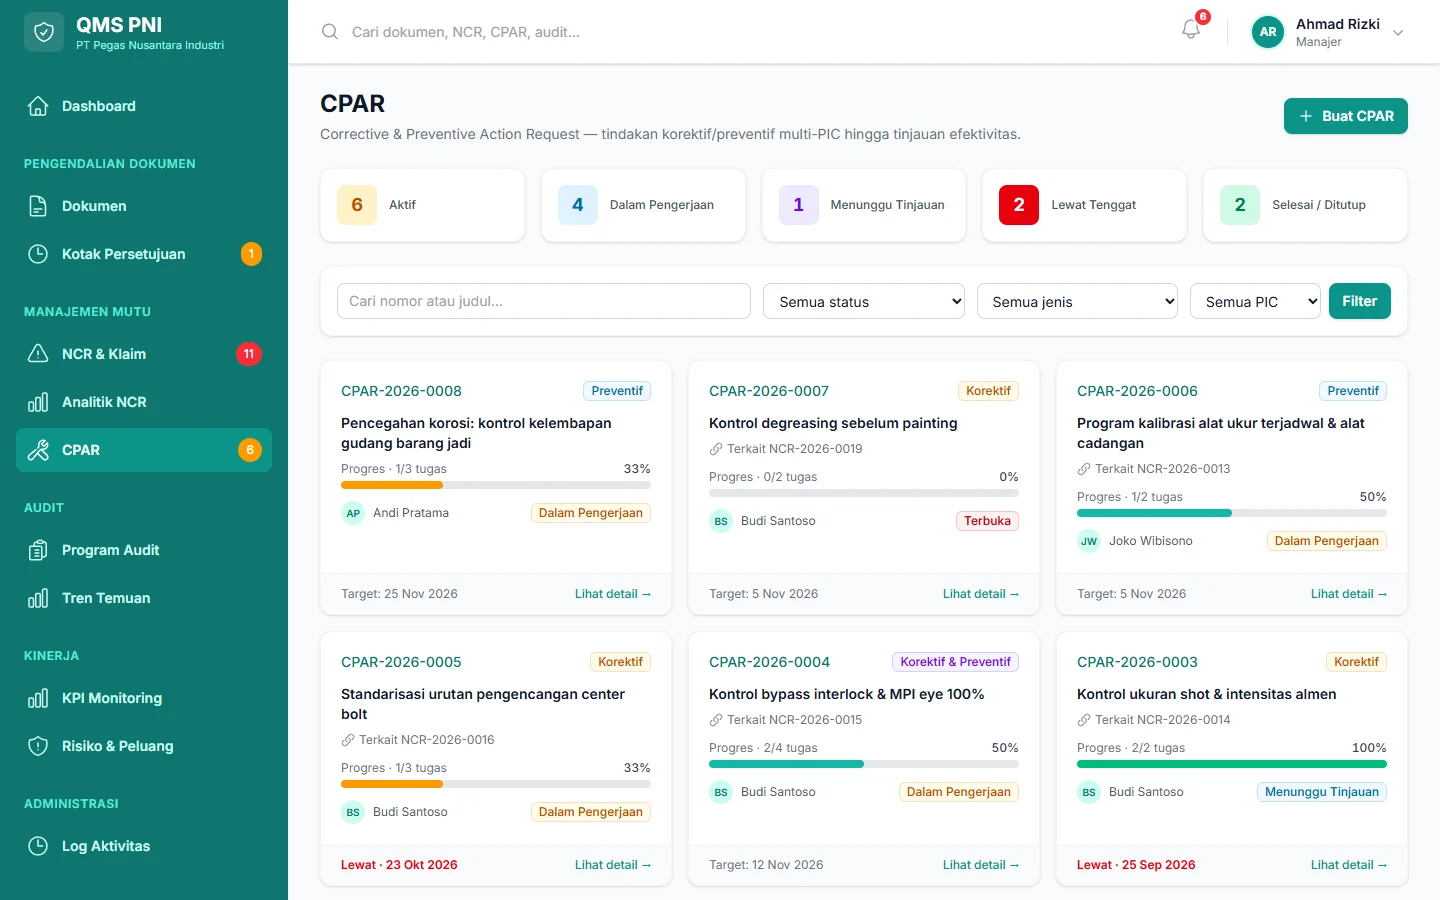Open the Dashboard home icon
Viewport: 1440px width, 900px height.
[x=38, y=106]
